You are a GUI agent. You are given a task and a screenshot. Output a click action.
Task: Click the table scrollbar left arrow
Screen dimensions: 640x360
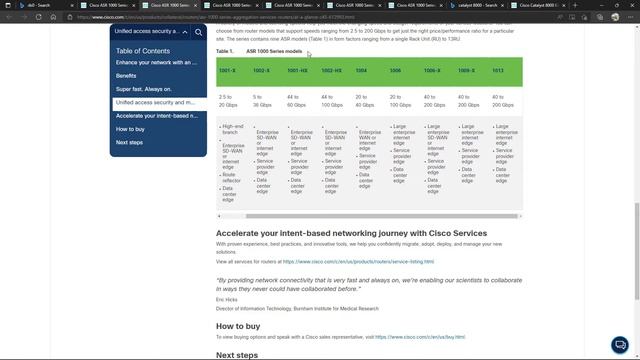219,216
